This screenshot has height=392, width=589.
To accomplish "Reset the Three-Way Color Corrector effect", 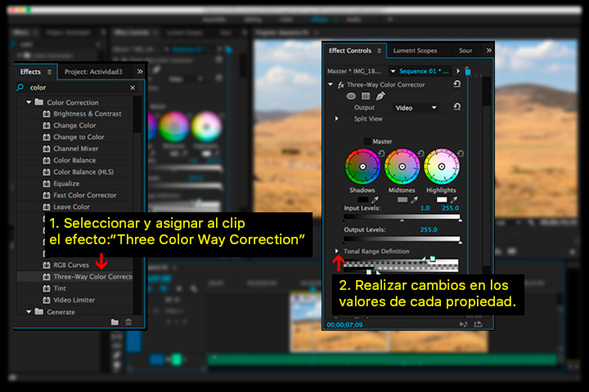I will (x=457, y=84).
